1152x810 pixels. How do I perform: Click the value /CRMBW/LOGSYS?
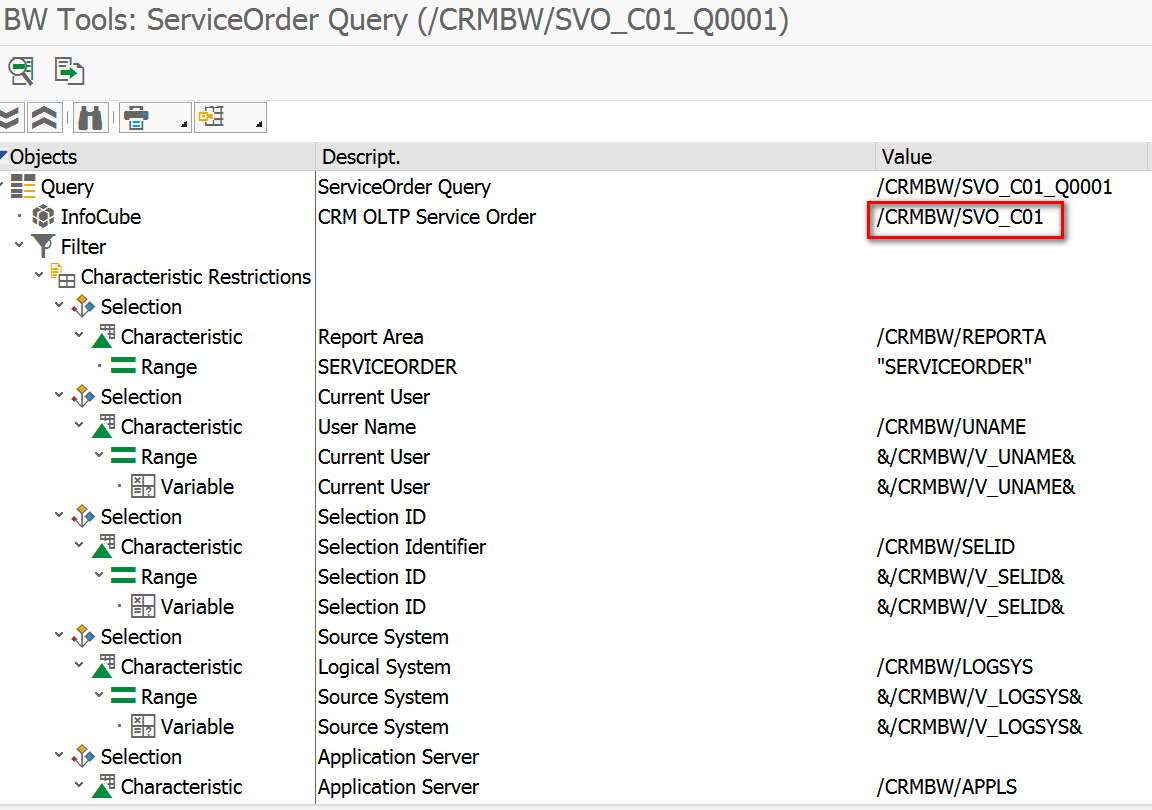pos(954,667)
